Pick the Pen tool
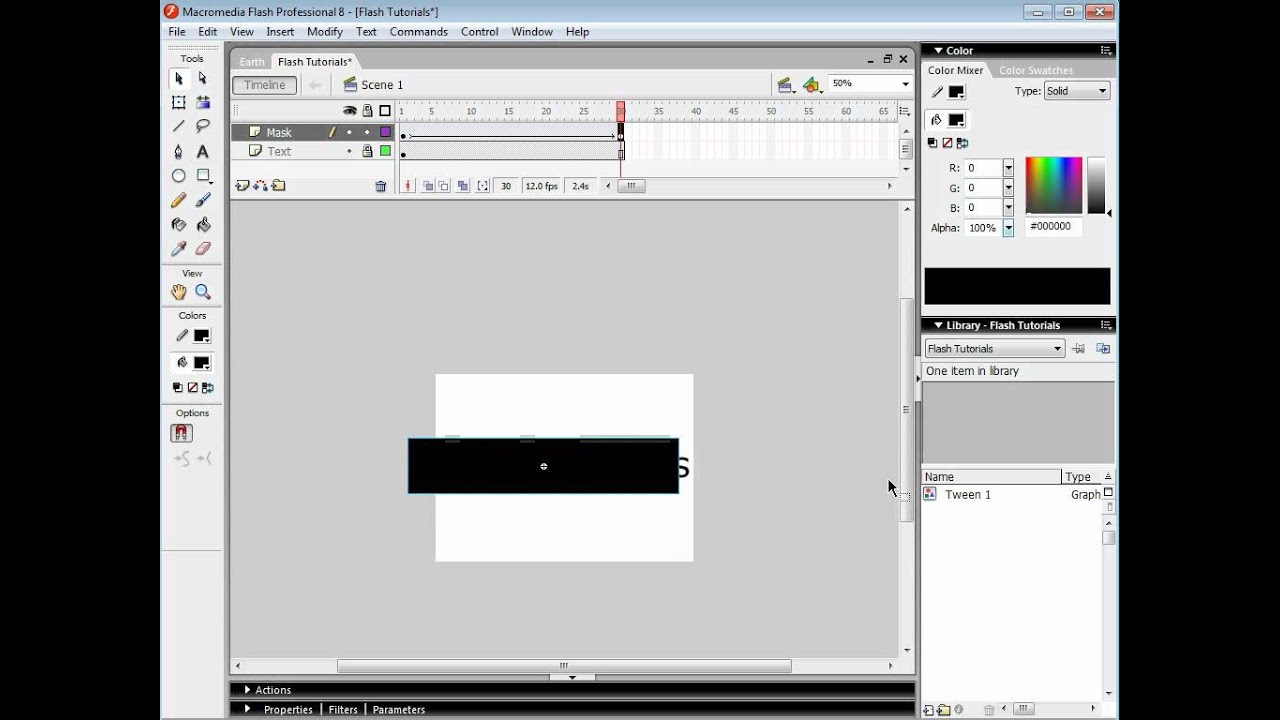 (179, 151)
